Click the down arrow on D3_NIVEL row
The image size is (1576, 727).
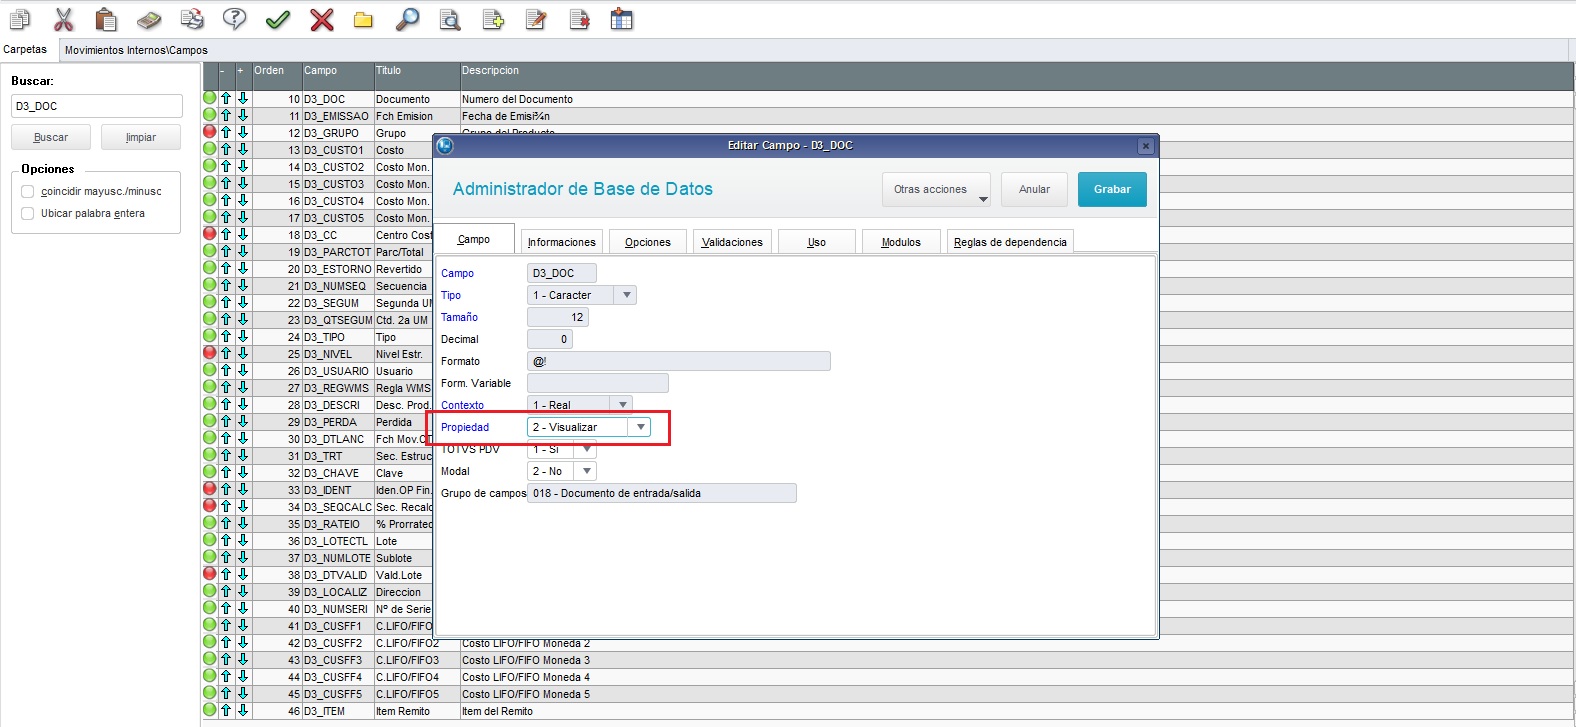pyautogui.click(x=243, y=353)
